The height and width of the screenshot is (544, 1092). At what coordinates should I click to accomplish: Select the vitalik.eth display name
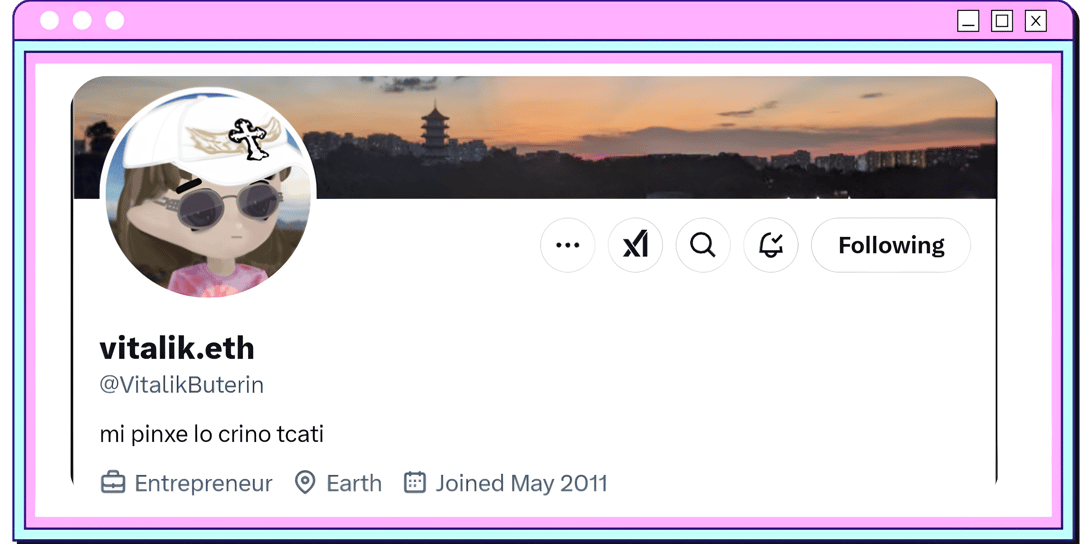pyautogui.click(x=177, y=348)
